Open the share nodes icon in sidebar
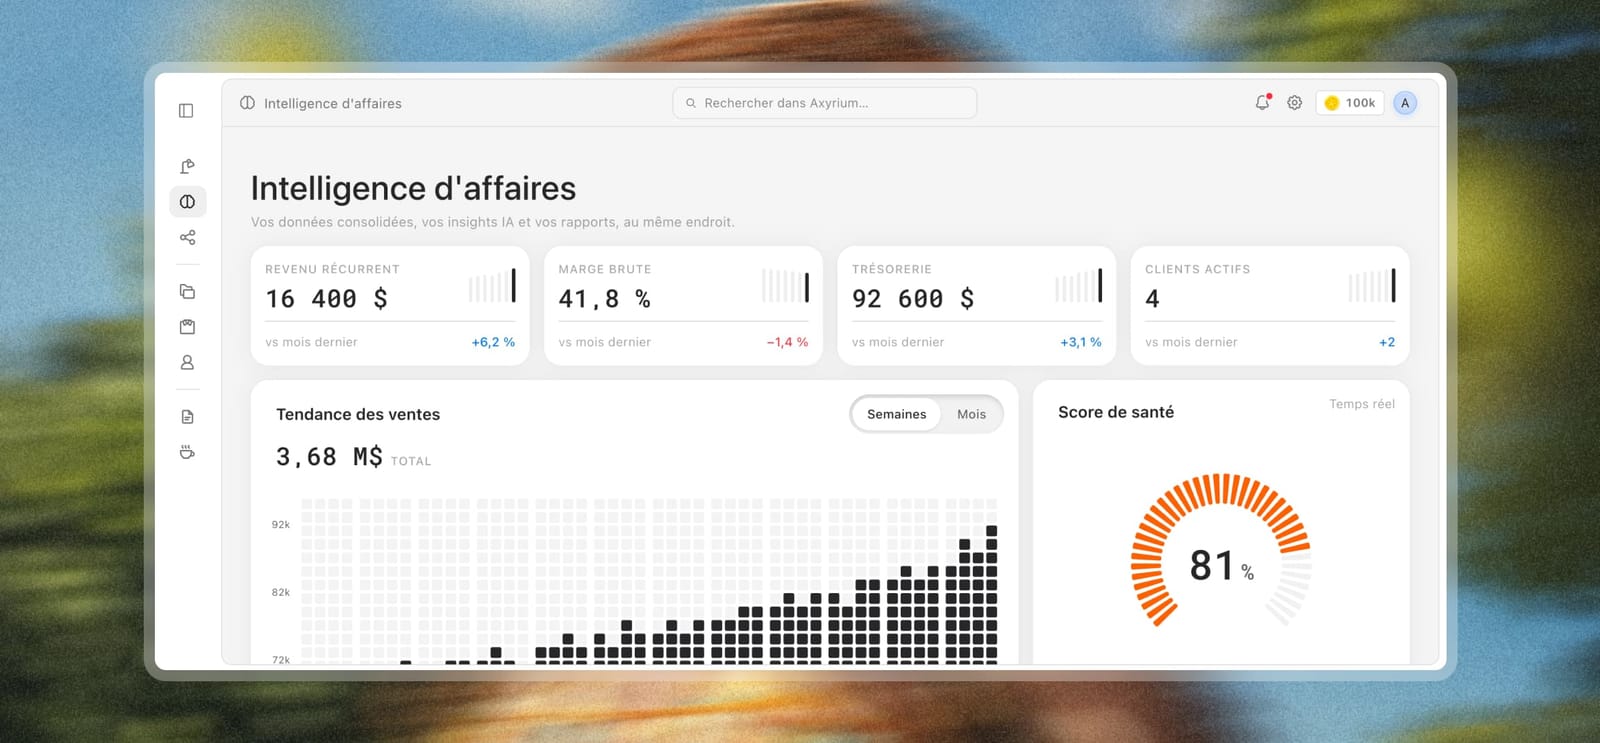 coord(187,237)
